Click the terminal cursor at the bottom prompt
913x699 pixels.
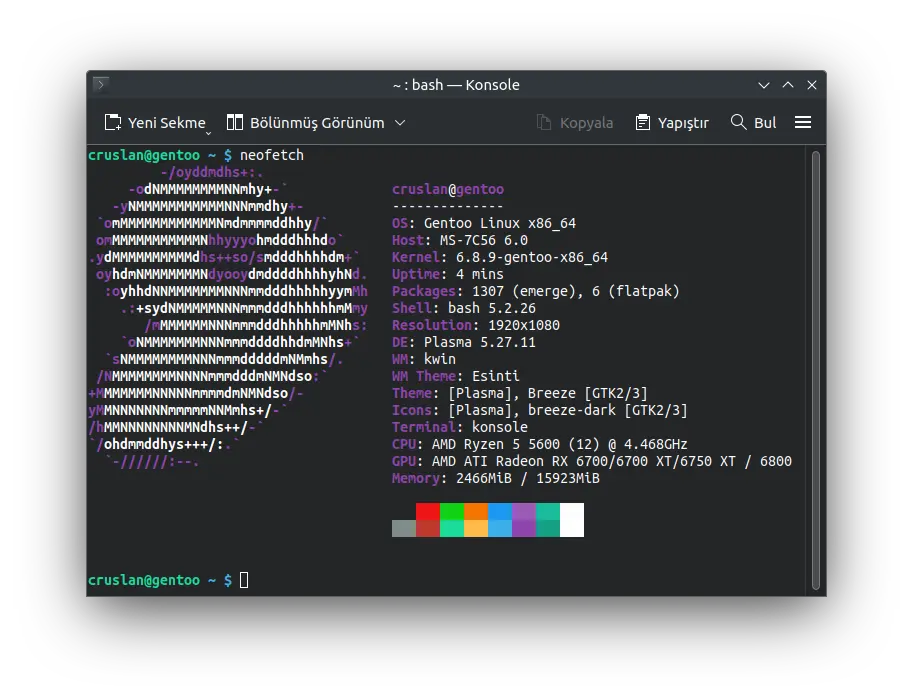pos(244,580)
